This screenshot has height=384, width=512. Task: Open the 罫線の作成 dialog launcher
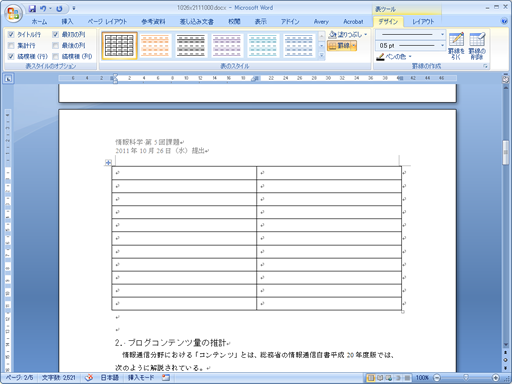(486, 66)
